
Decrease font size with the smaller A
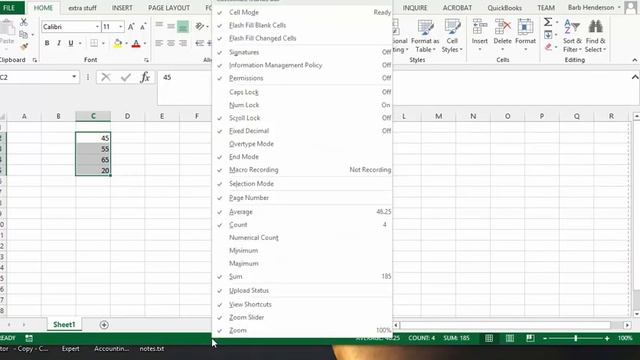[143, 27]
